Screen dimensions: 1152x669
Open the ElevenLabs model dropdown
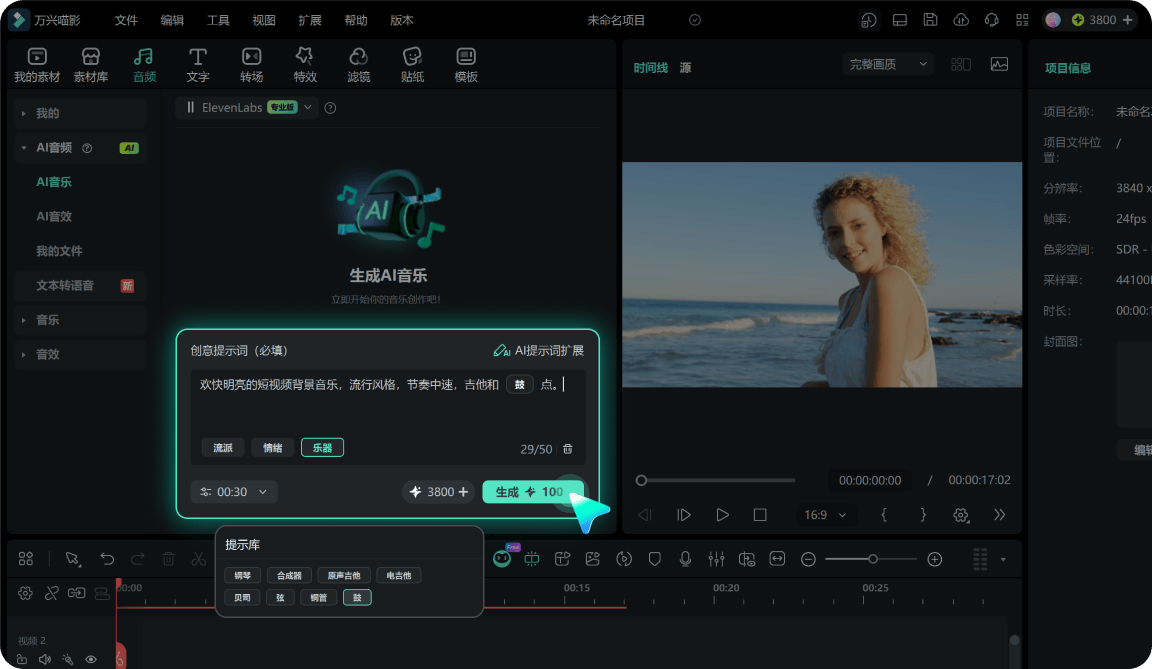[247, 108]
